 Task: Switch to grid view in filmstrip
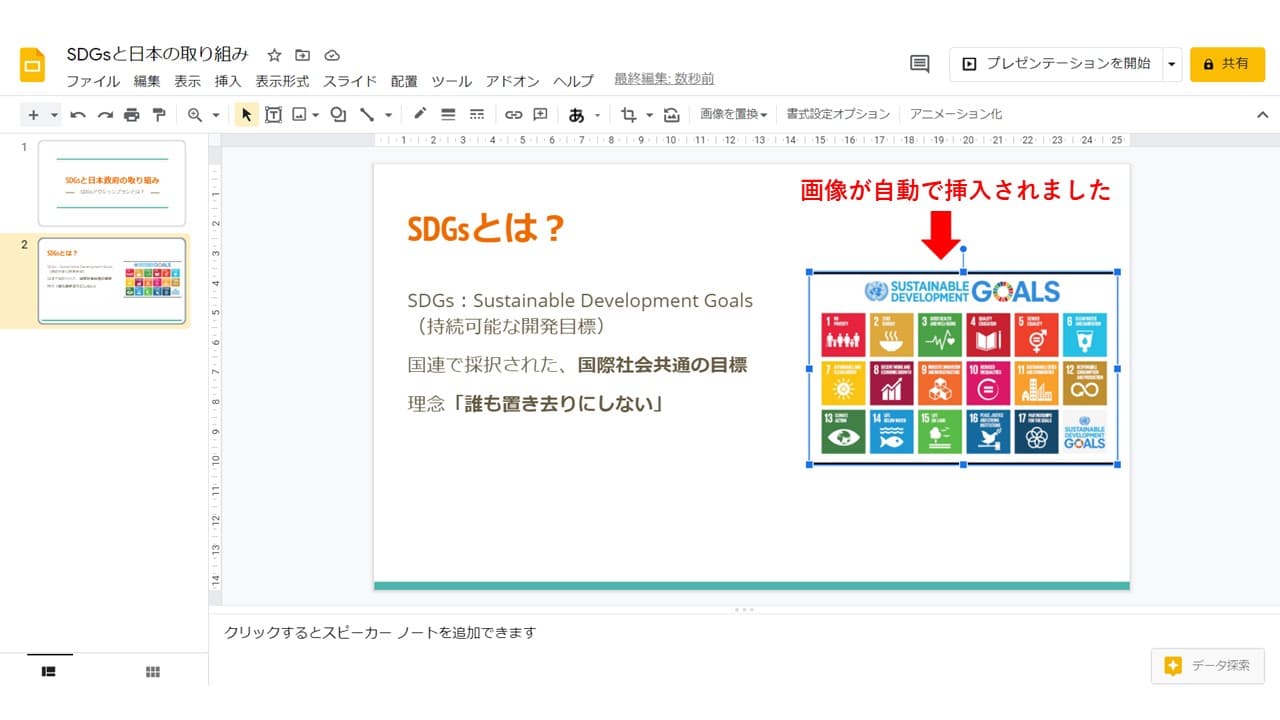click(153, 672)
